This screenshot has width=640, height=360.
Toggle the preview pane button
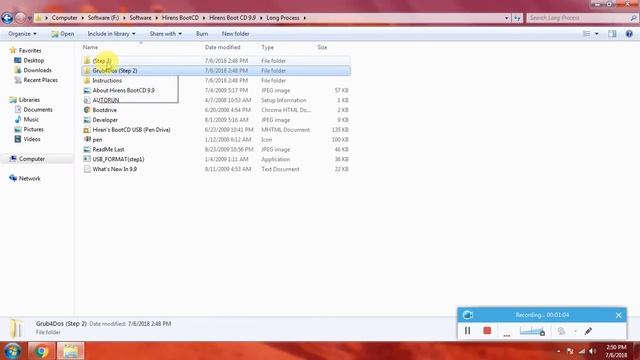(x=612, y=34)
